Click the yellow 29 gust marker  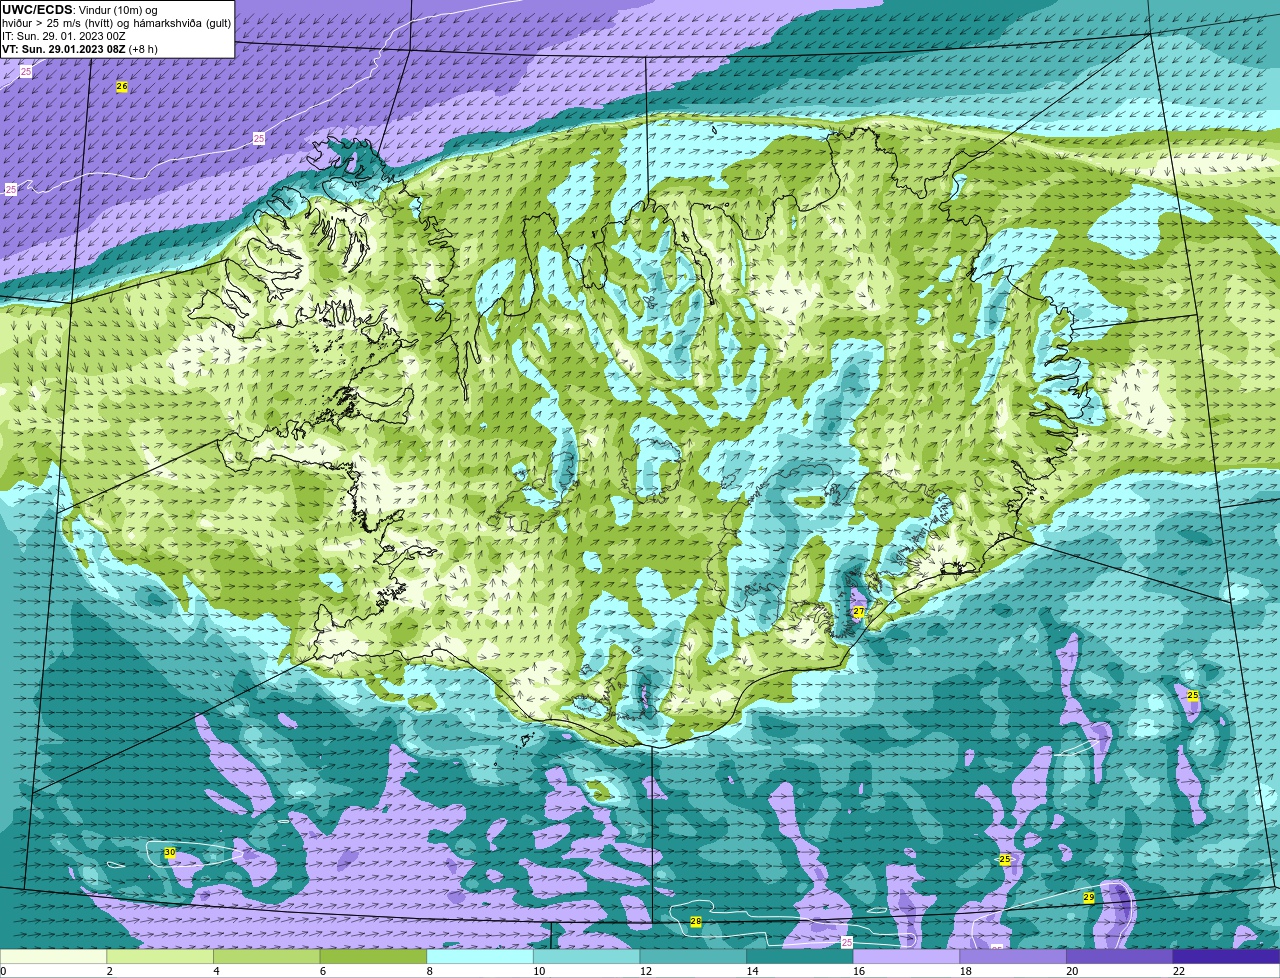[1088, 898]
